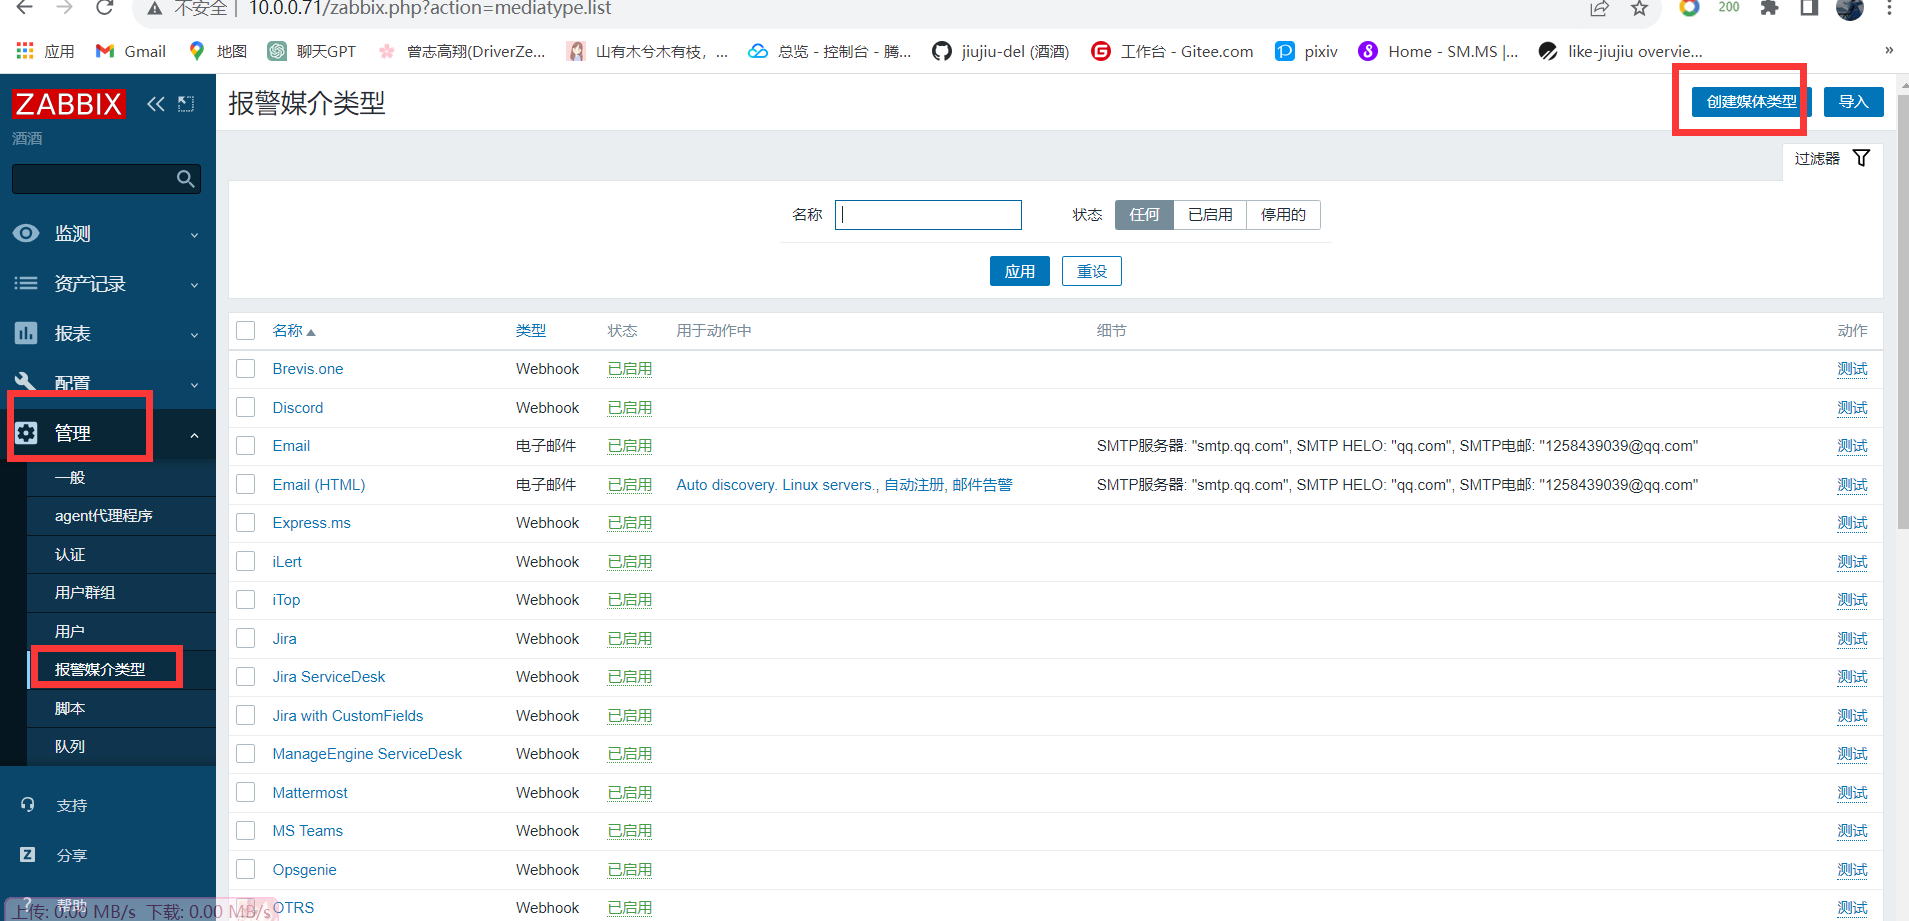Select the 已启用 status filter
Image resolution: width=1909 pixels, height=921 pixels.
tap(1210, 215)
